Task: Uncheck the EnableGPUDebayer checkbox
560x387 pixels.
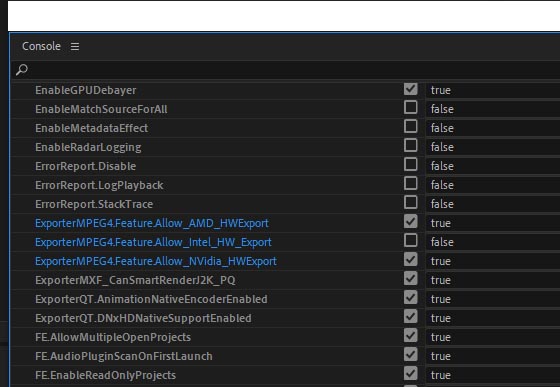Action: [410, 89]
